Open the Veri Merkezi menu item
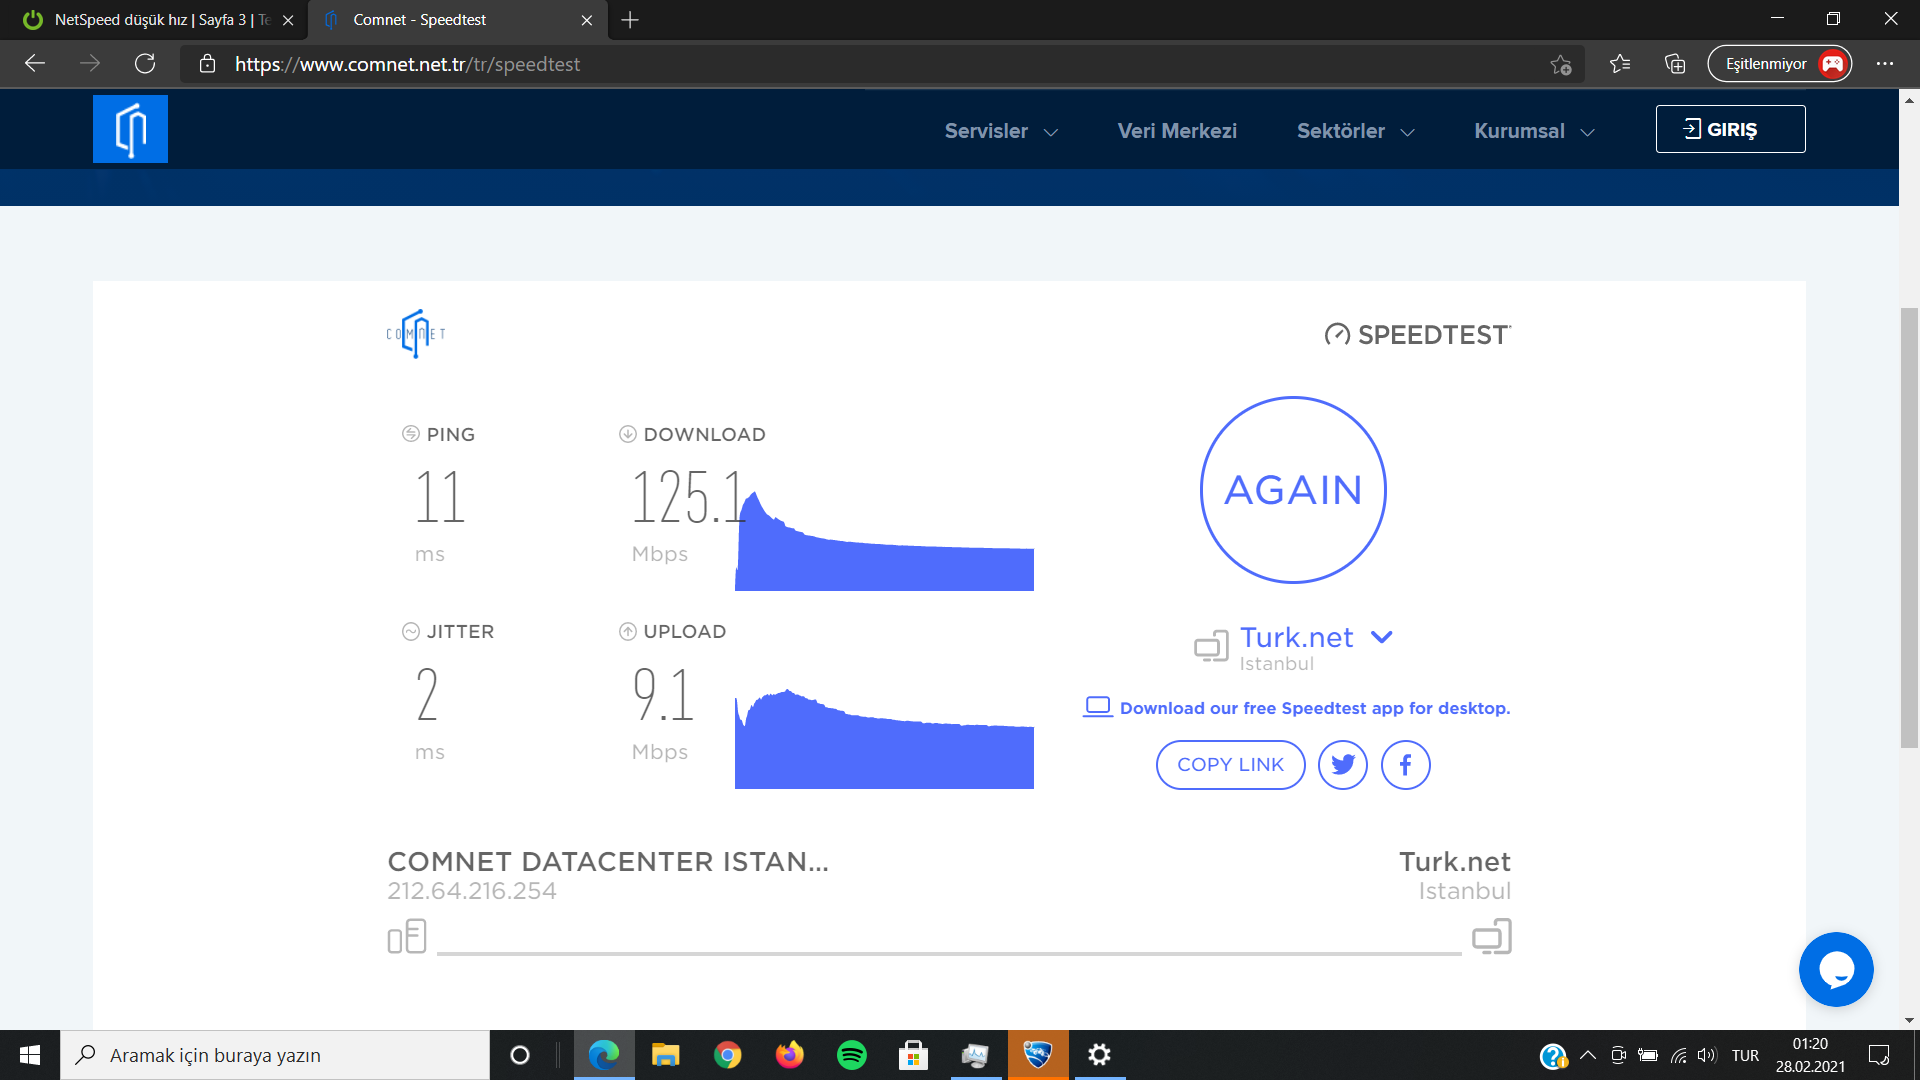This screenshot has height=1080, width=1920. (x=1177, y=131)
